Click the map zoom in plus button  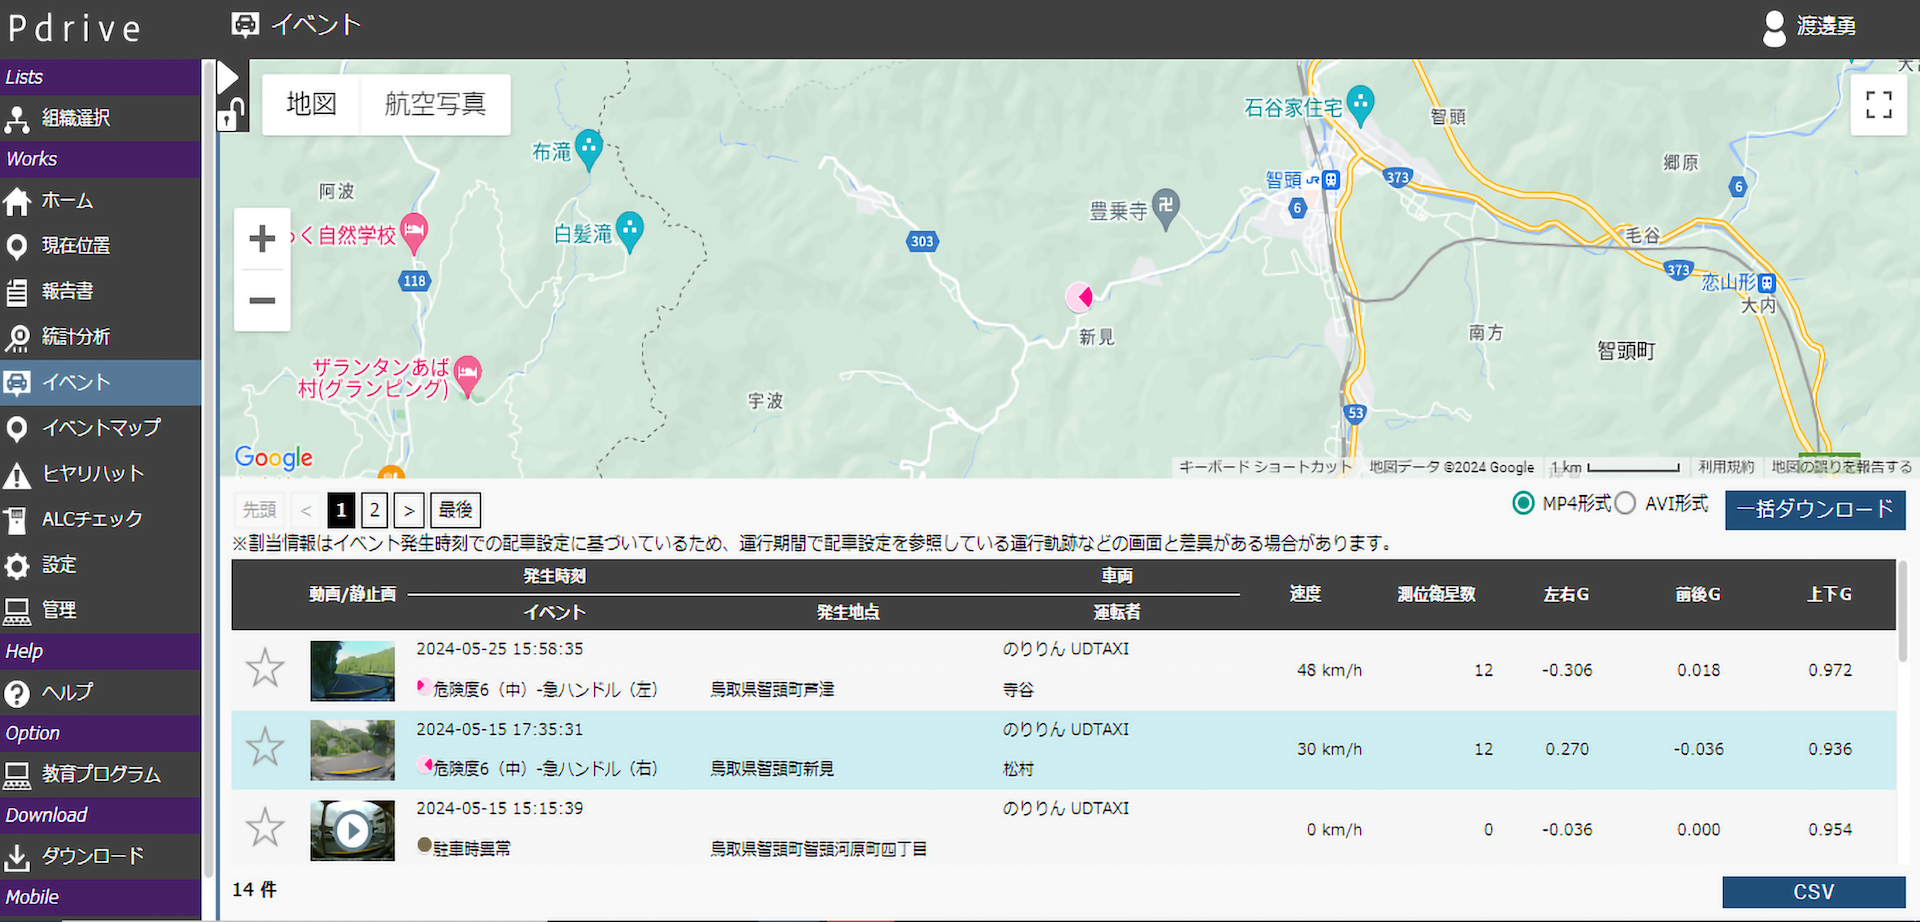262,239
